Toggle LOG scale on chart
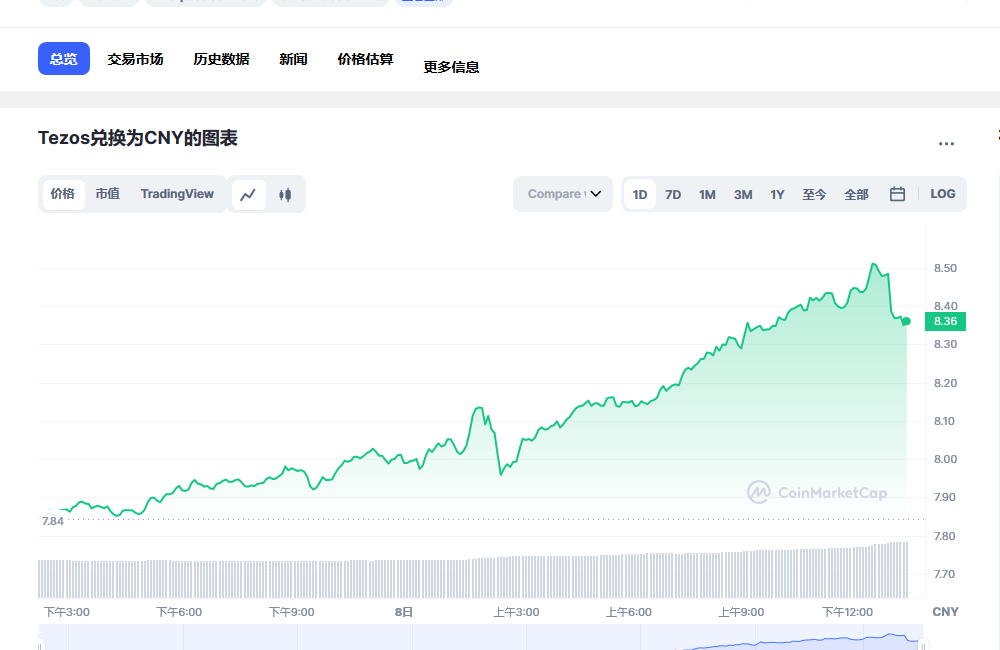This screenshot has height=650, width=1000. click(943, 194)
